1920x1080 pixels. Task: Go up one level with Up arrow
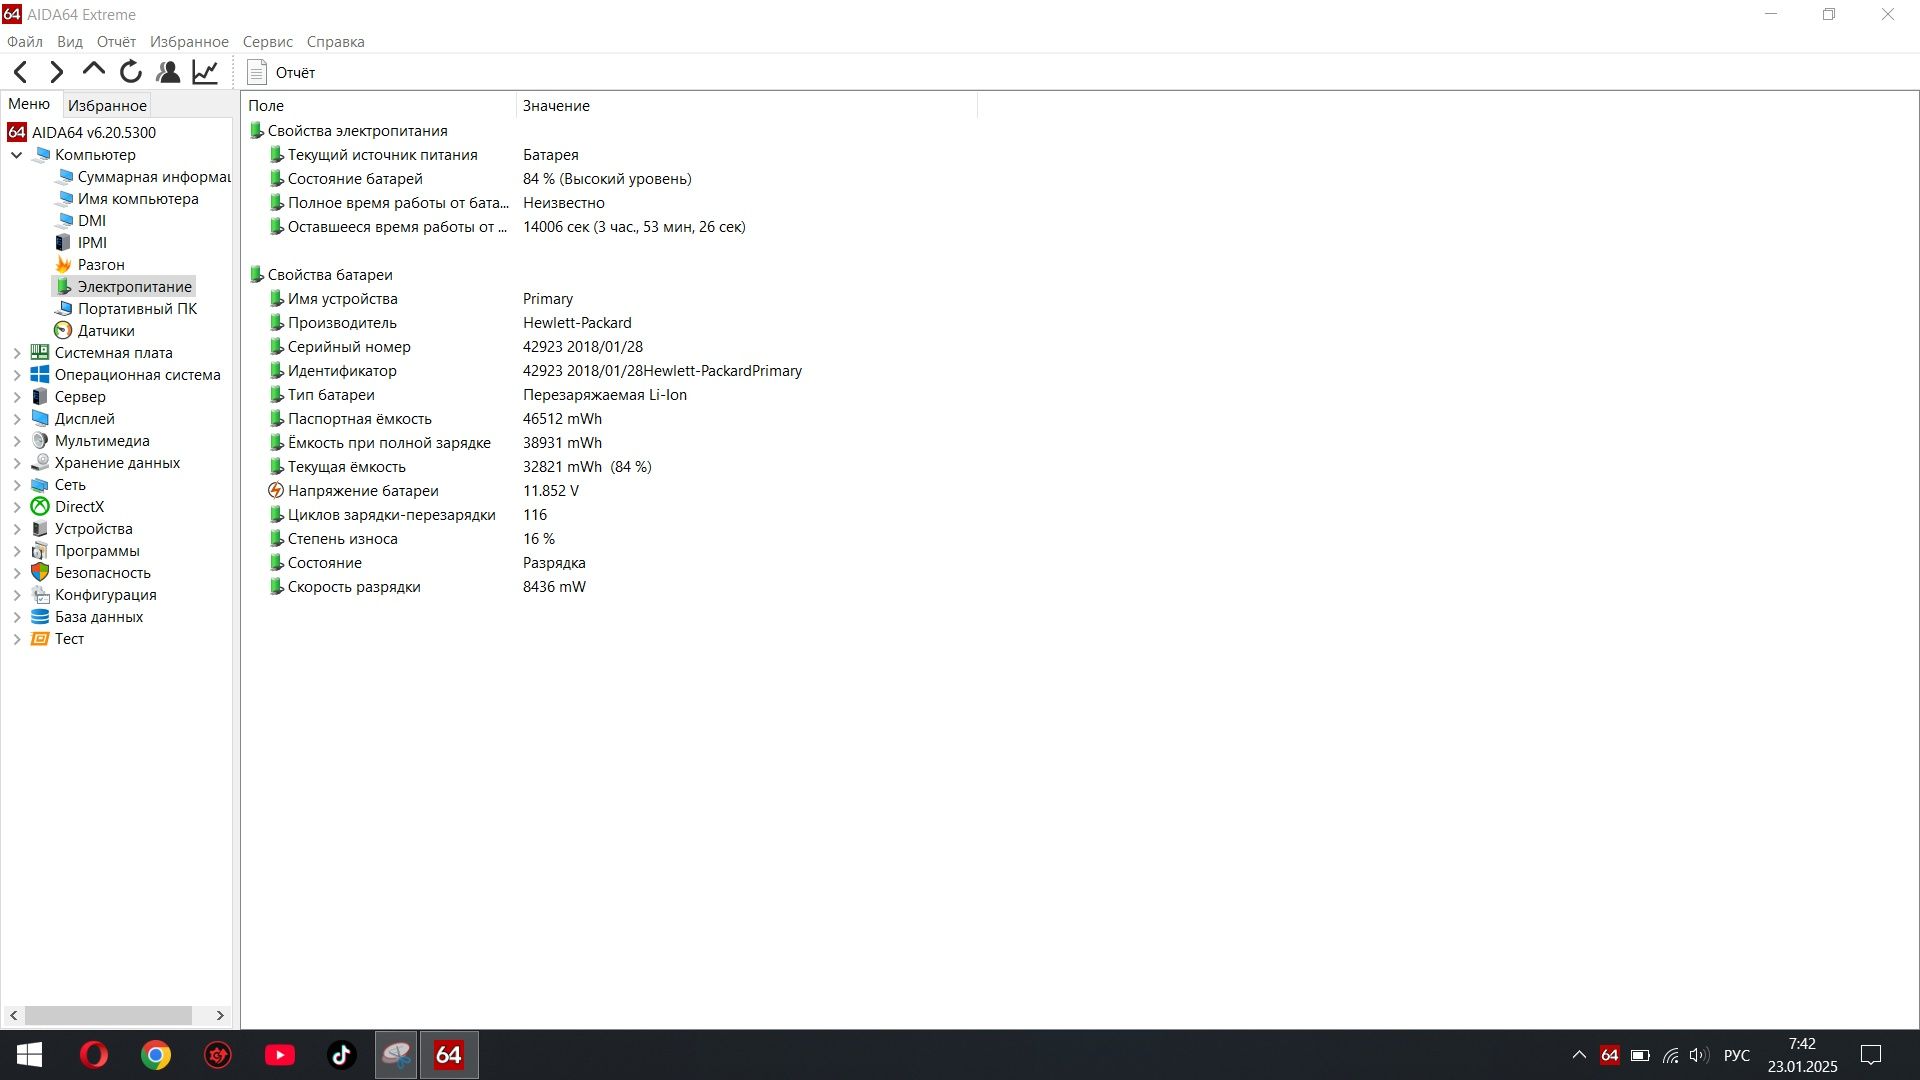point(94,70)
